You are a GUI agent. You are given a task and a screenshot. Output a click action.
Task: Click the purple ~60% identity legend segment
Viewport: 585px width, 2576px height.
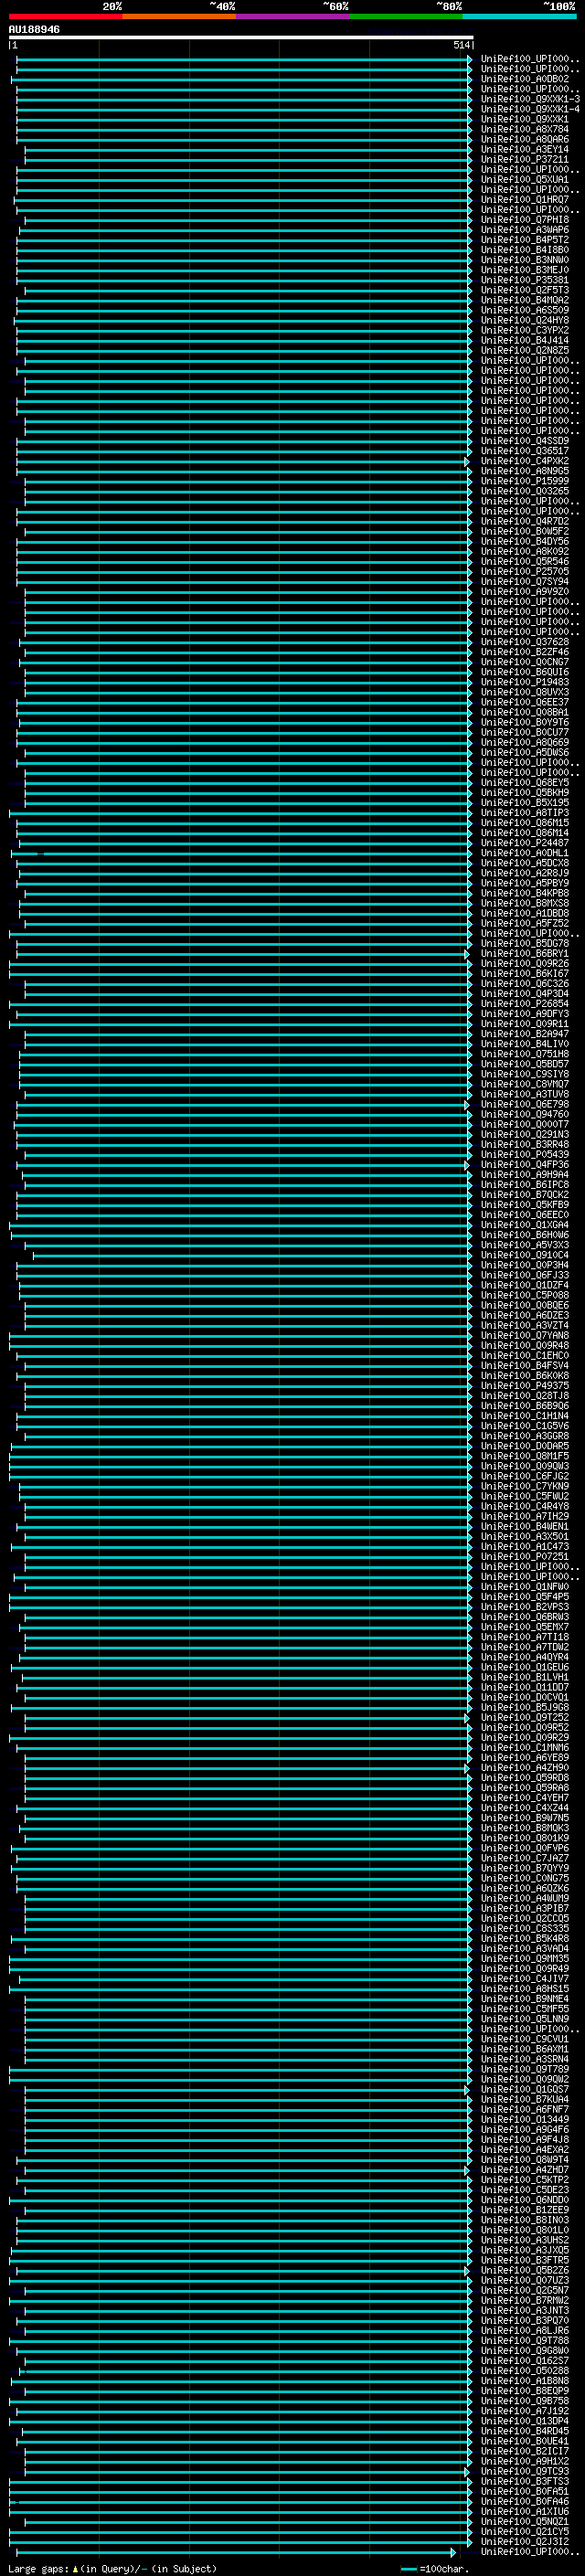click(x=293, y=16)
